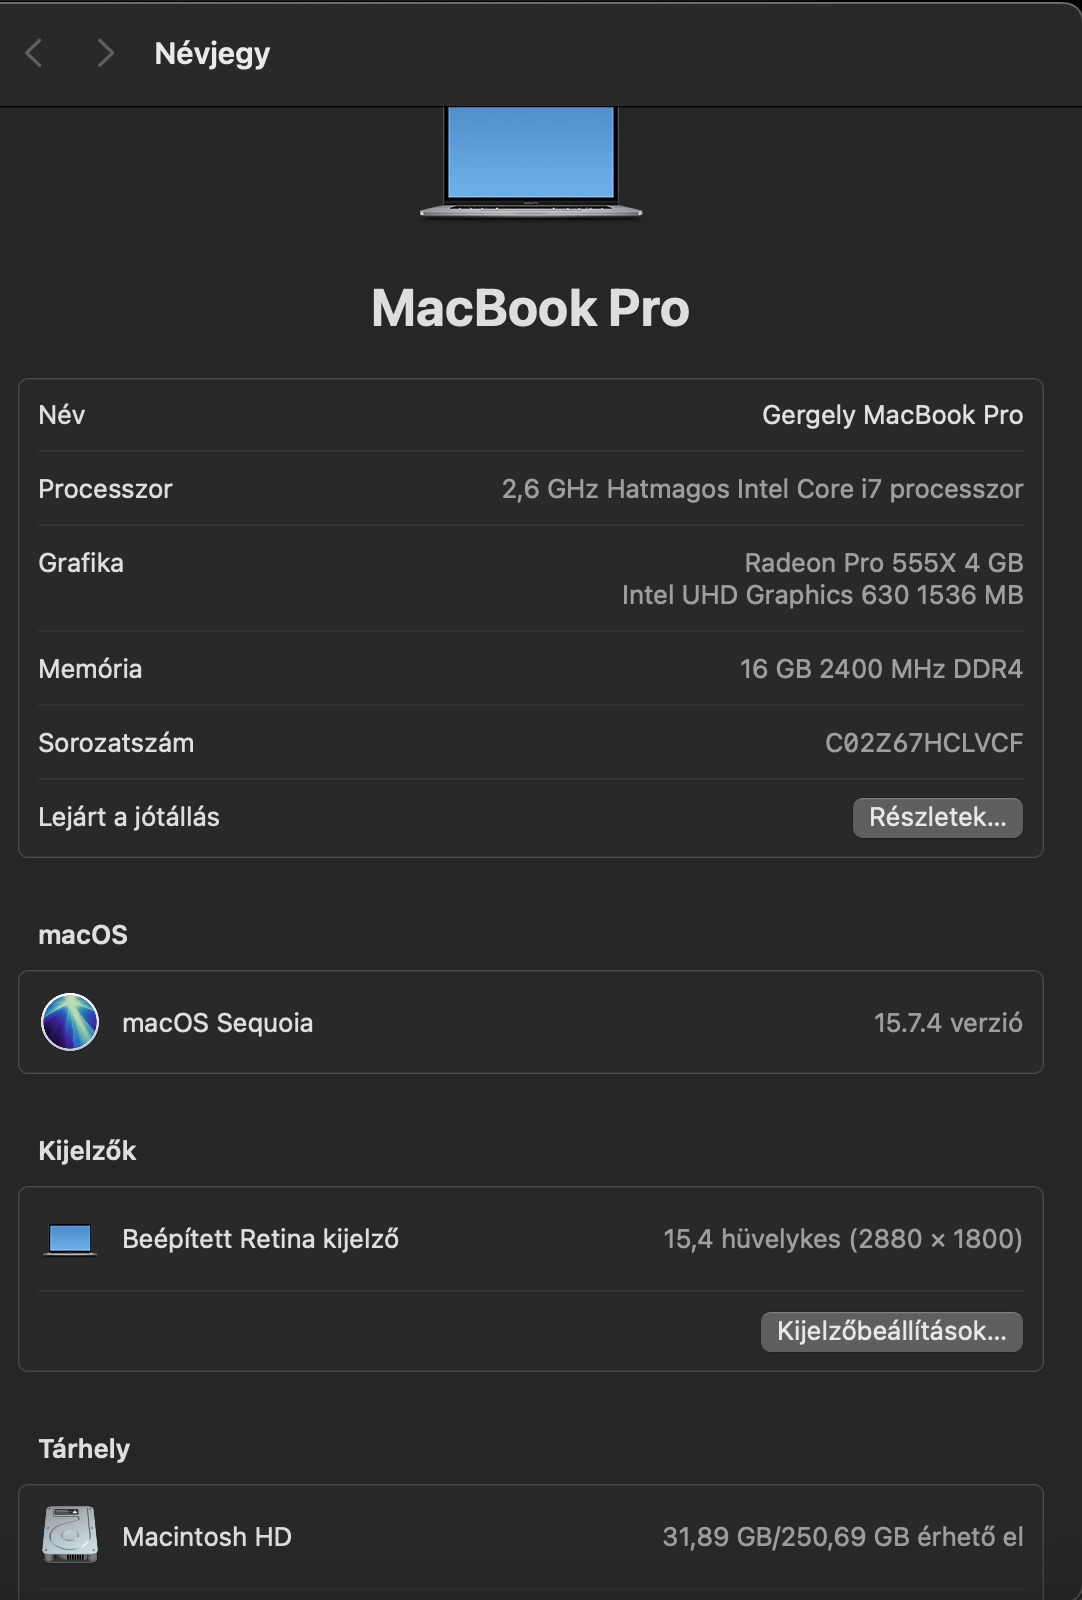Viewport: 1082px width, 1600px height.
Task: Open Kijelzőbeállítások display settings
Action: pyautogui.click(x=891, y=1331)
